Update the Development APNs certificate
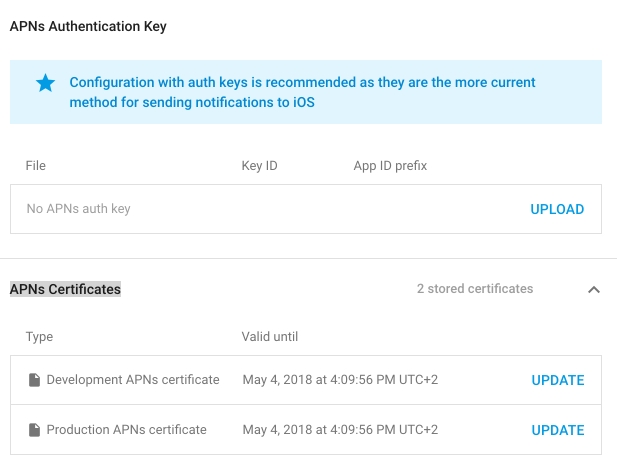 click(557, 380)
